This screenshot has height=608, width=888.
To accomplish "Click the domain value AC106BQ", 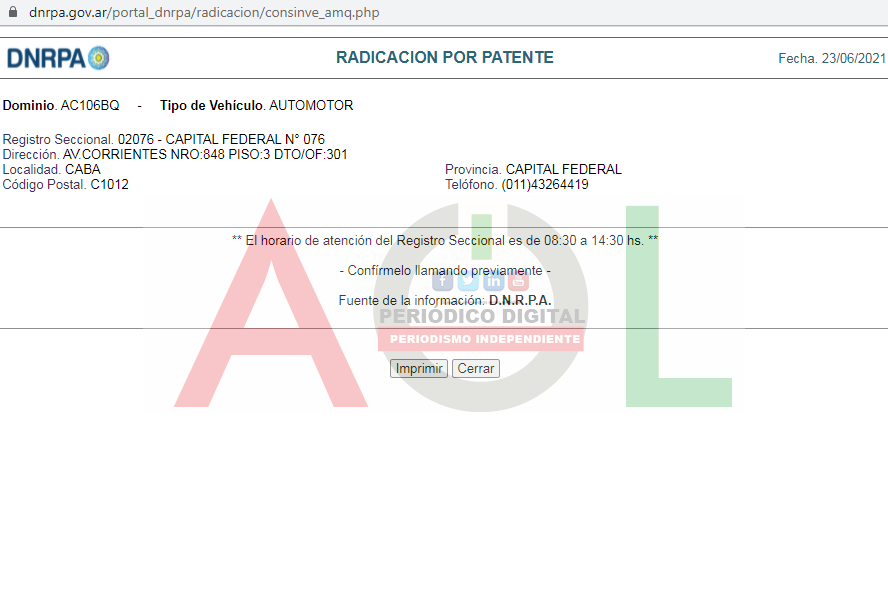I will click(90, 105).
